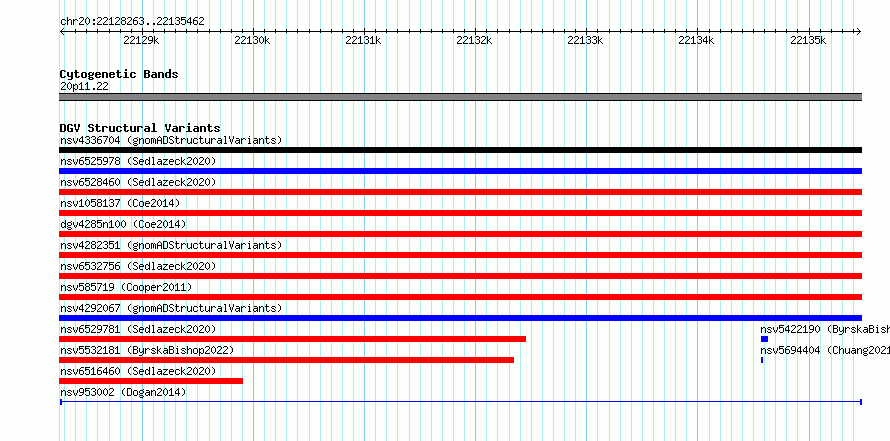
Task: Click the nsv6529781 red variant bar
Action: (292, 339)
